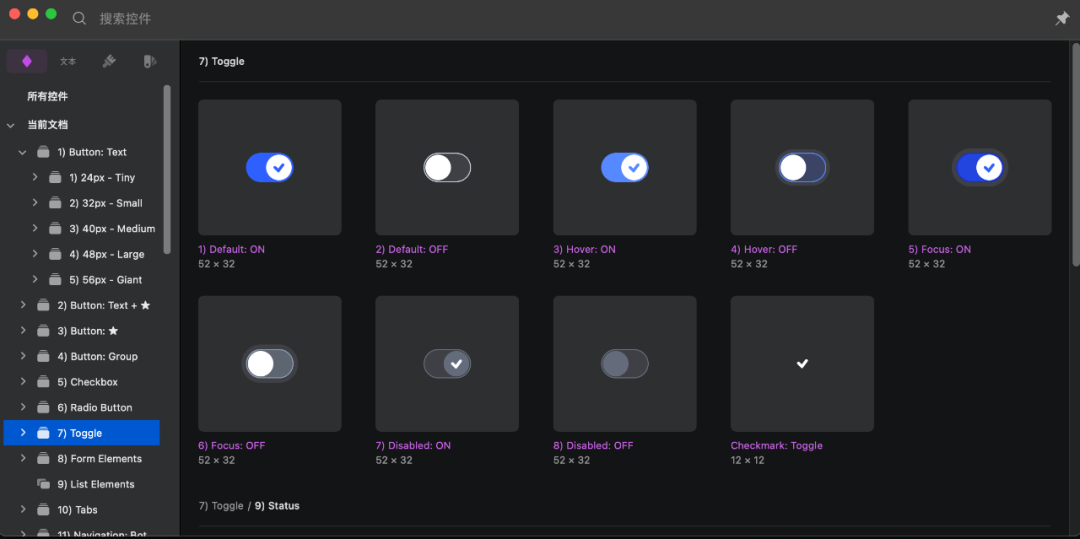
Task: Expand the 10) Tabs group
Action: [x=23, y=510]
